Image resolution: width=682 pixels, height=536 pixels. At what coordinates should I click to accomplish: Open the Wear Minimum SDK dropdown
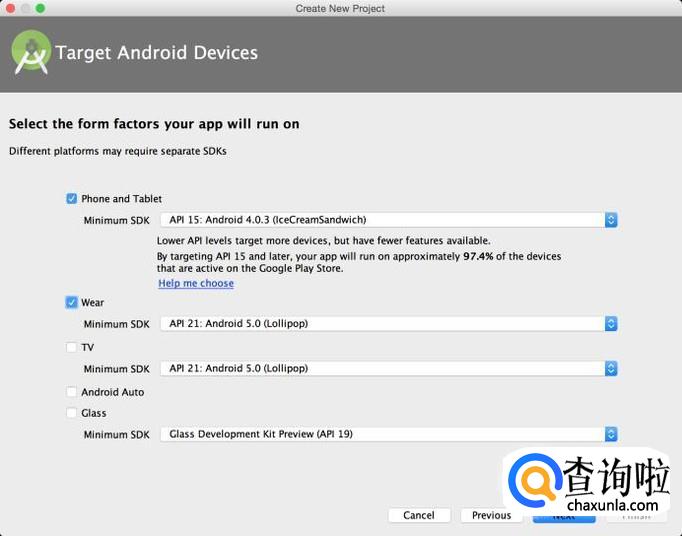(388, 324)
